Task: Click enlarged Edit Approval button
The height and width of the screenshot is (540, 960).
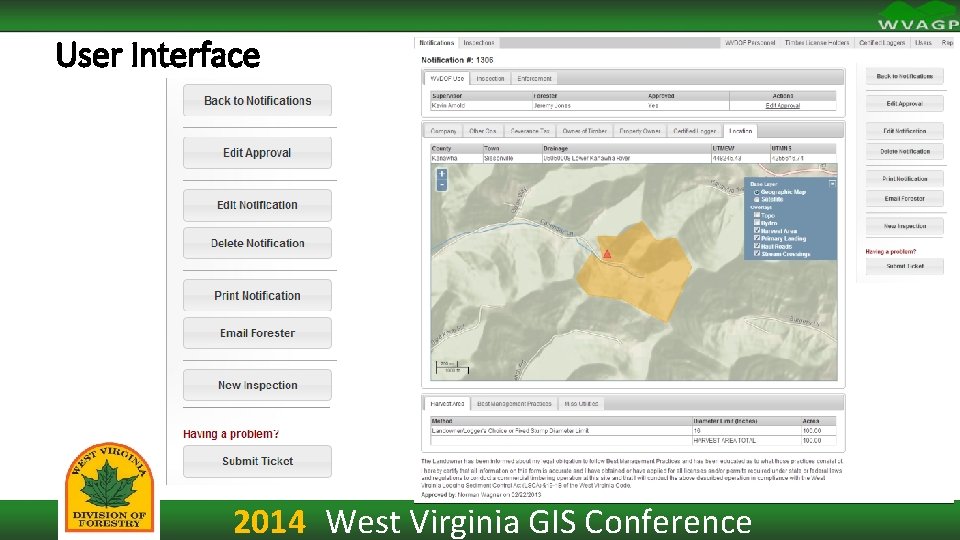Action: [257, 153]
